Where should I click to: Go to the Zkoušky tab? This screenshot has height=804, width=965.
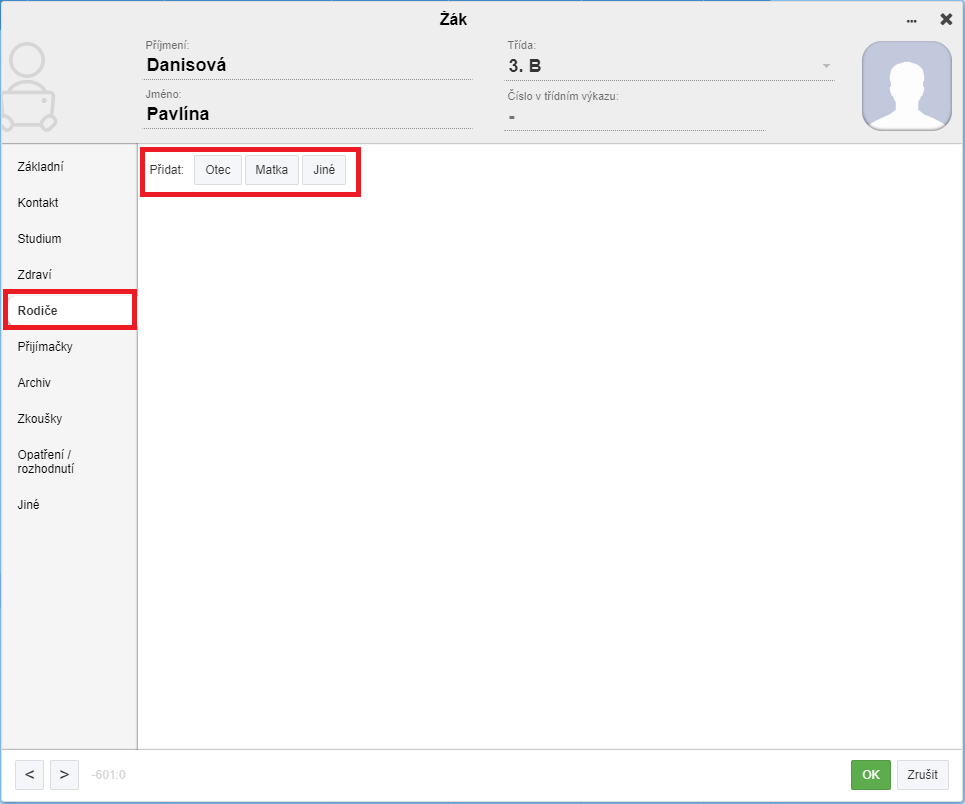[40, 419]
